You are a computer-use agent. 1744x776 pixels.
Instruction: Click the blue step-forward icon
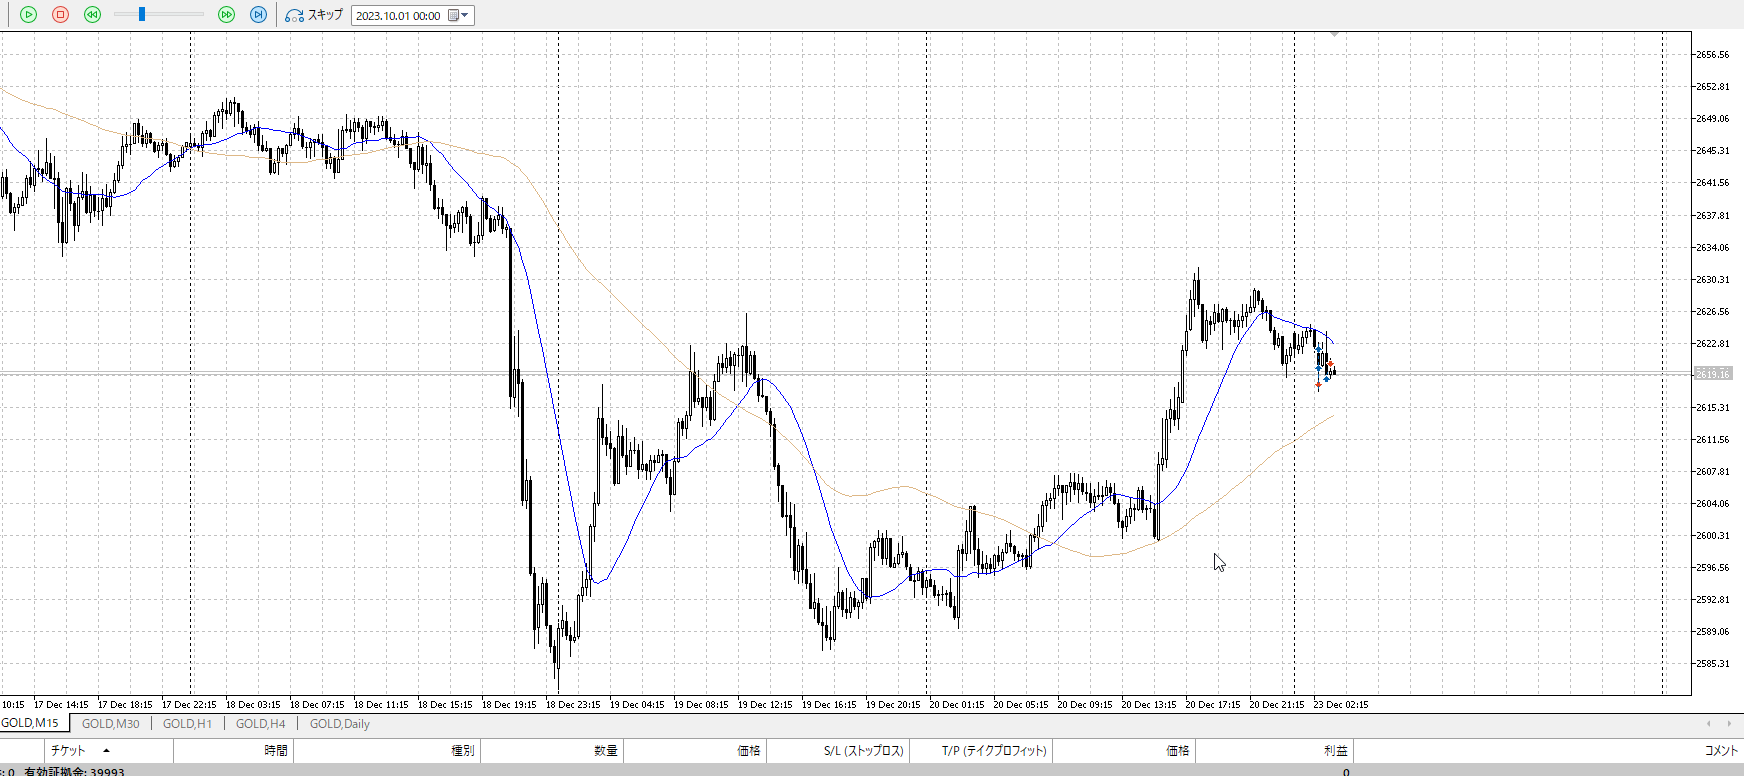pos(258,15)
